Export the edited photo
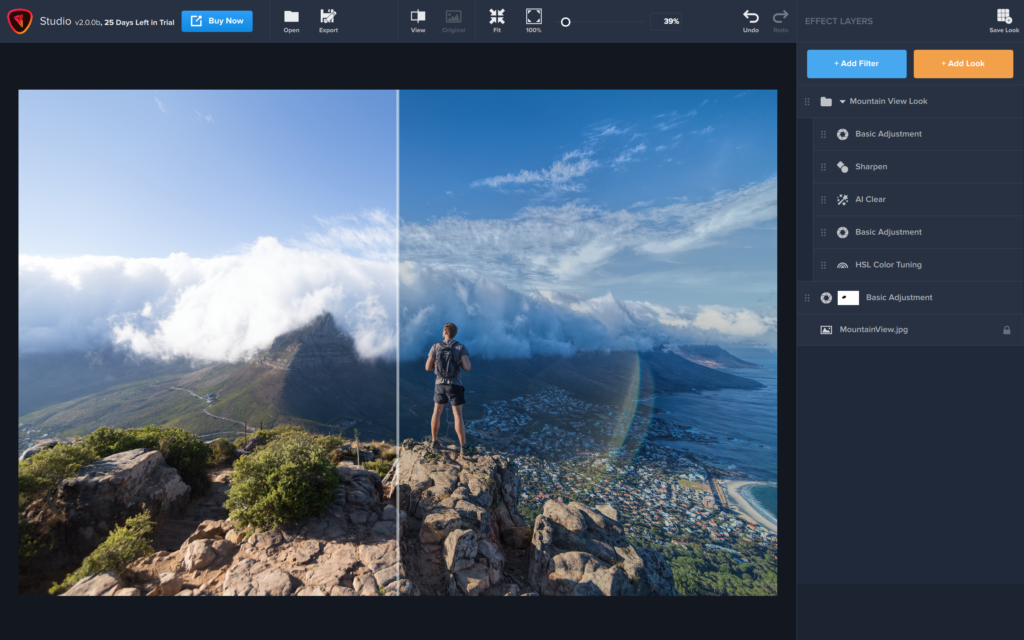Viewport: 1024px width, 640px height. (330, 20)
